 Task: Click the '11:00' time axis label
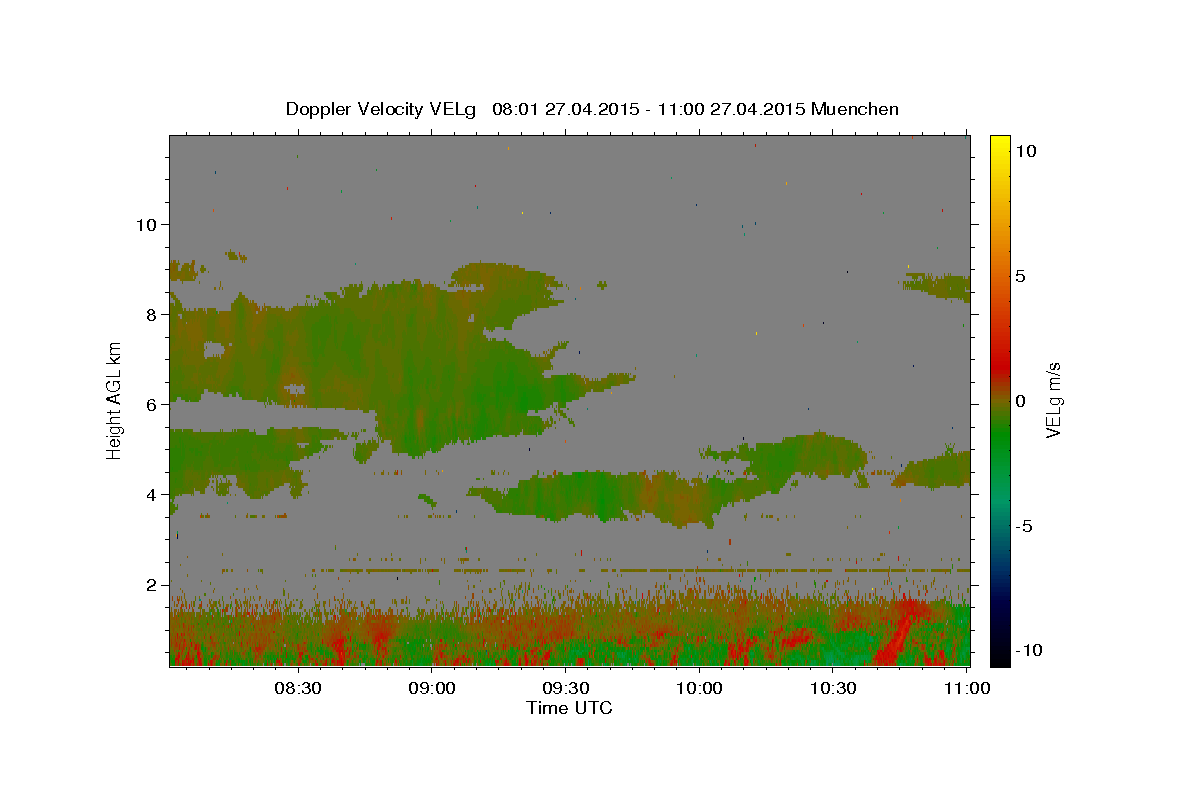click(x=966, y=688)
